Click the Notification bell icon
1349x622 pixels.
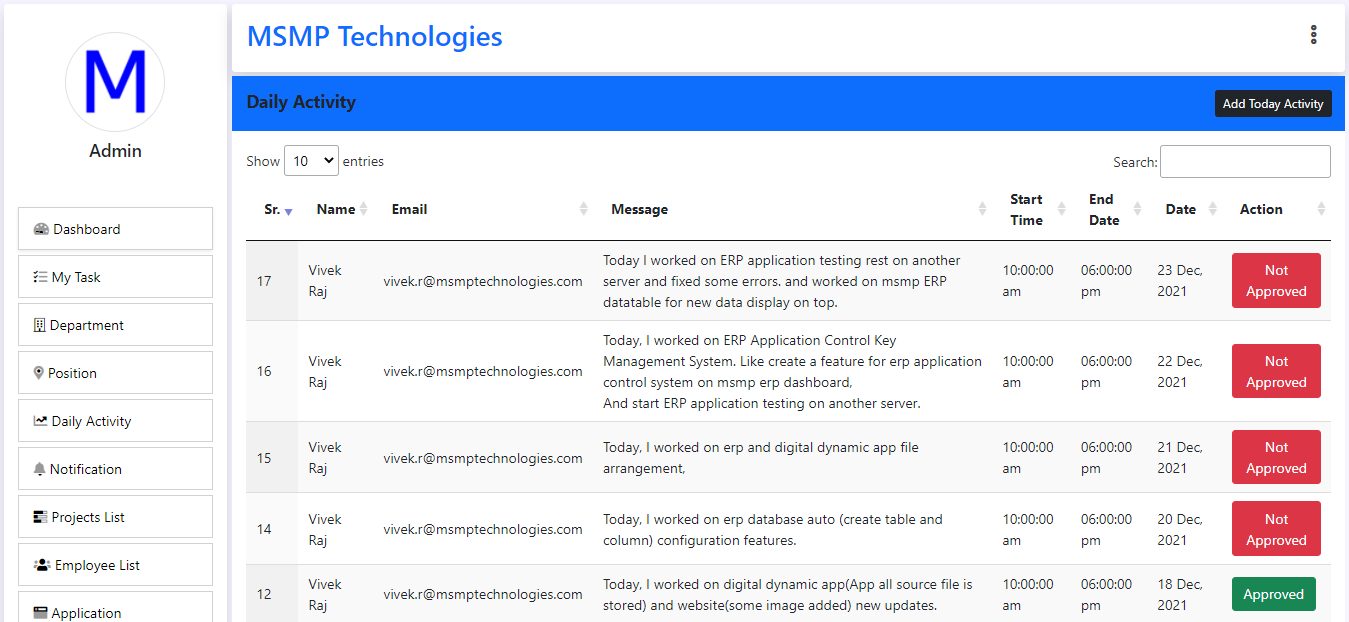point(39,469)
